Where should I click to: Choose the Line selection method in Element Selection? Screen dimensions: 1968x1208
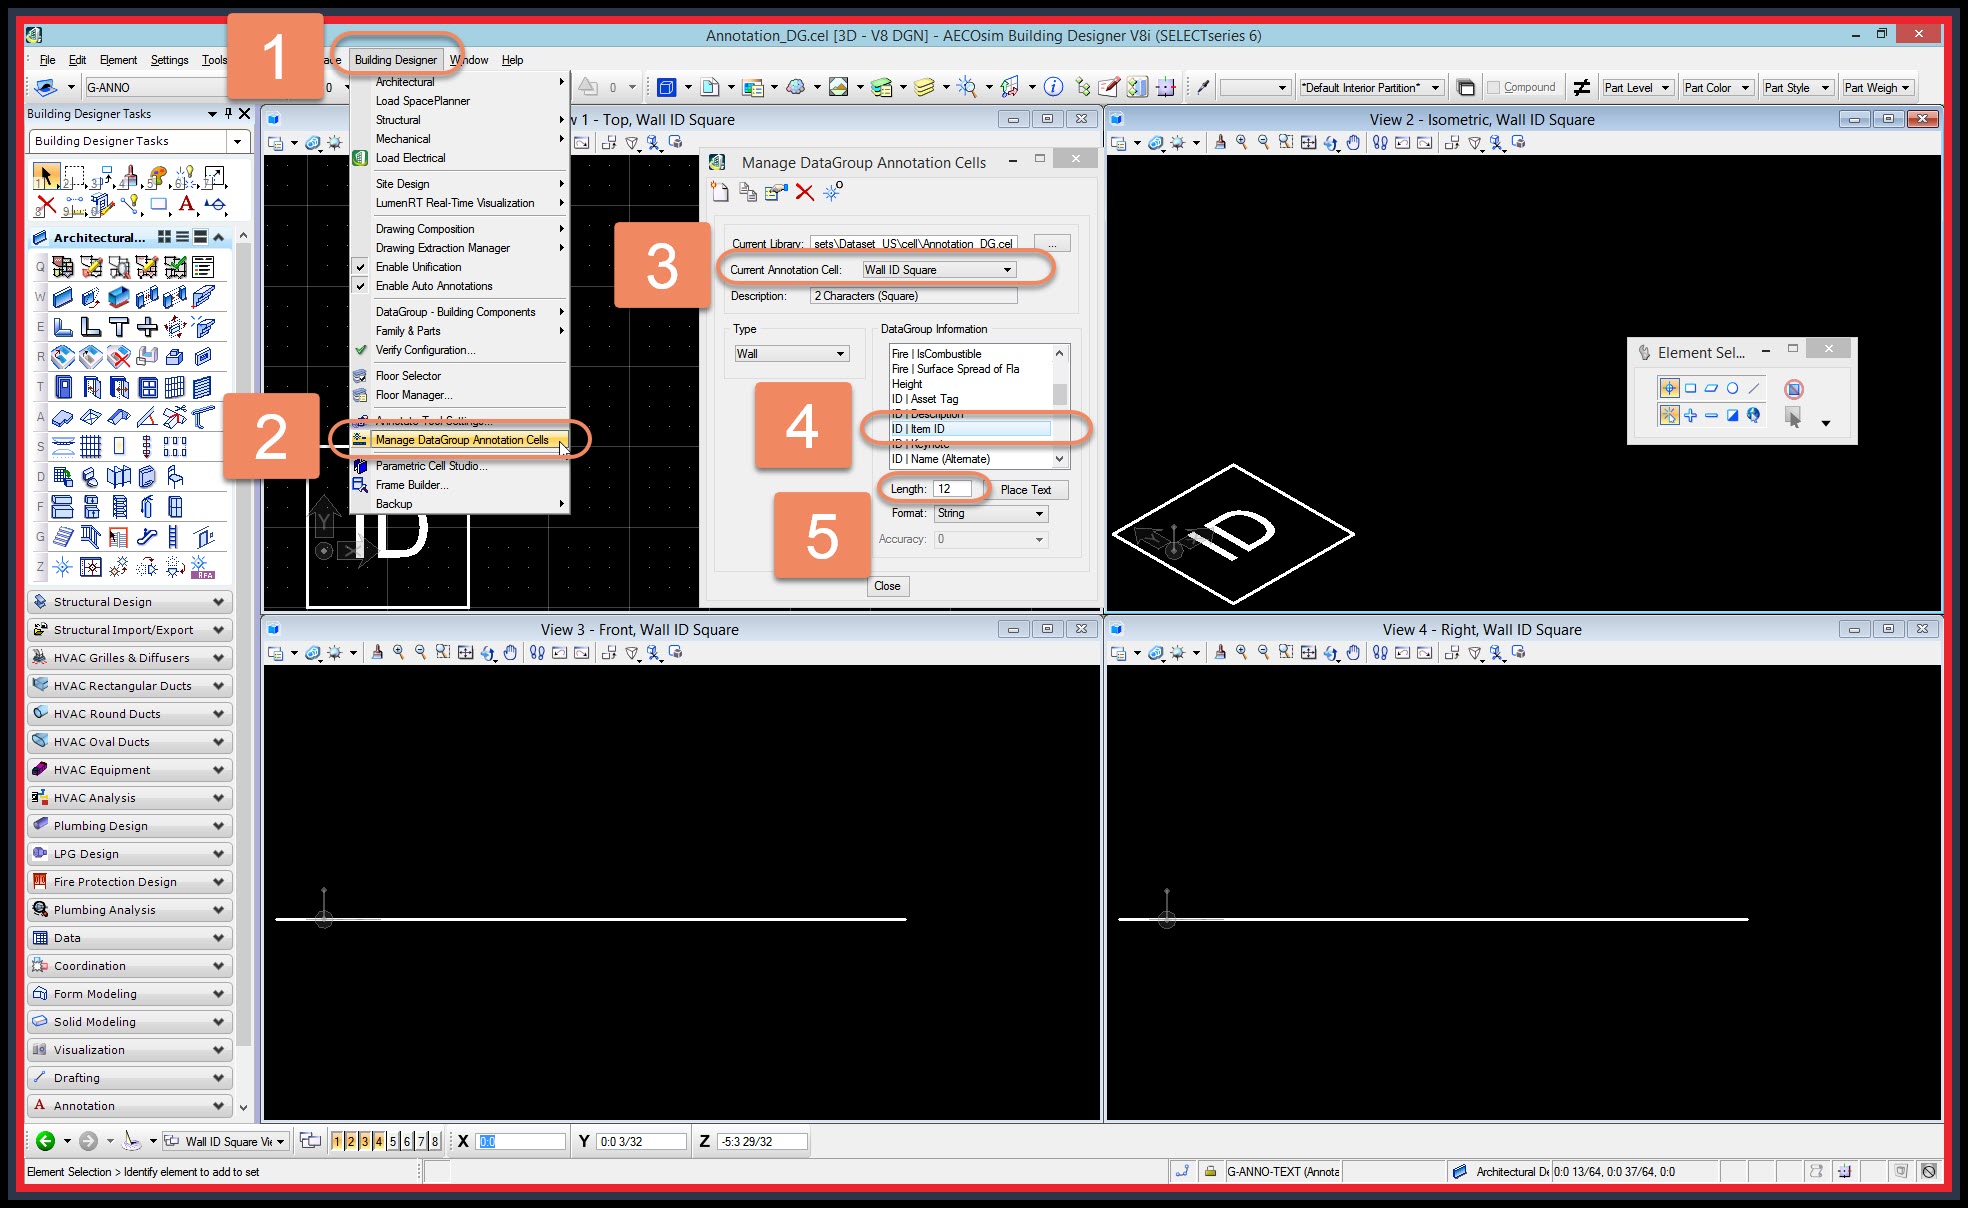pyautogui.click(x=1754, y=388)
